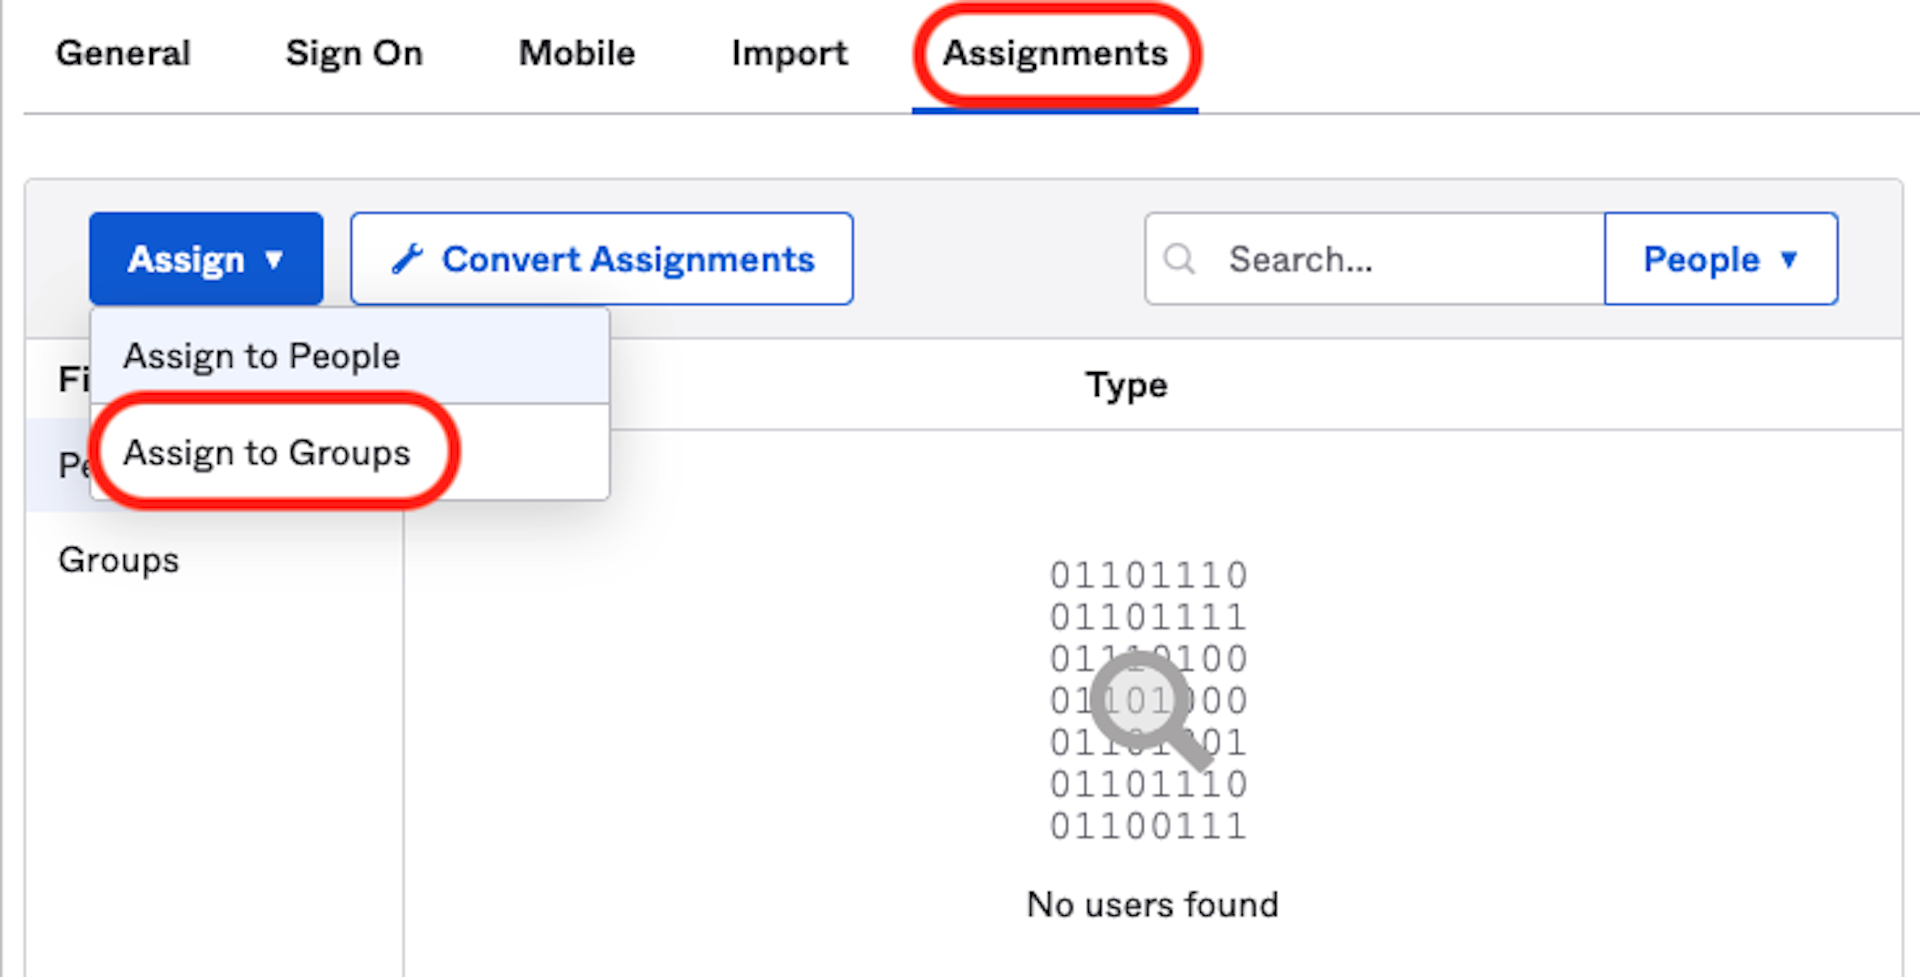Click the Assignments tab
Viewport: 1920px width, 977px height.
[1055, 53]
